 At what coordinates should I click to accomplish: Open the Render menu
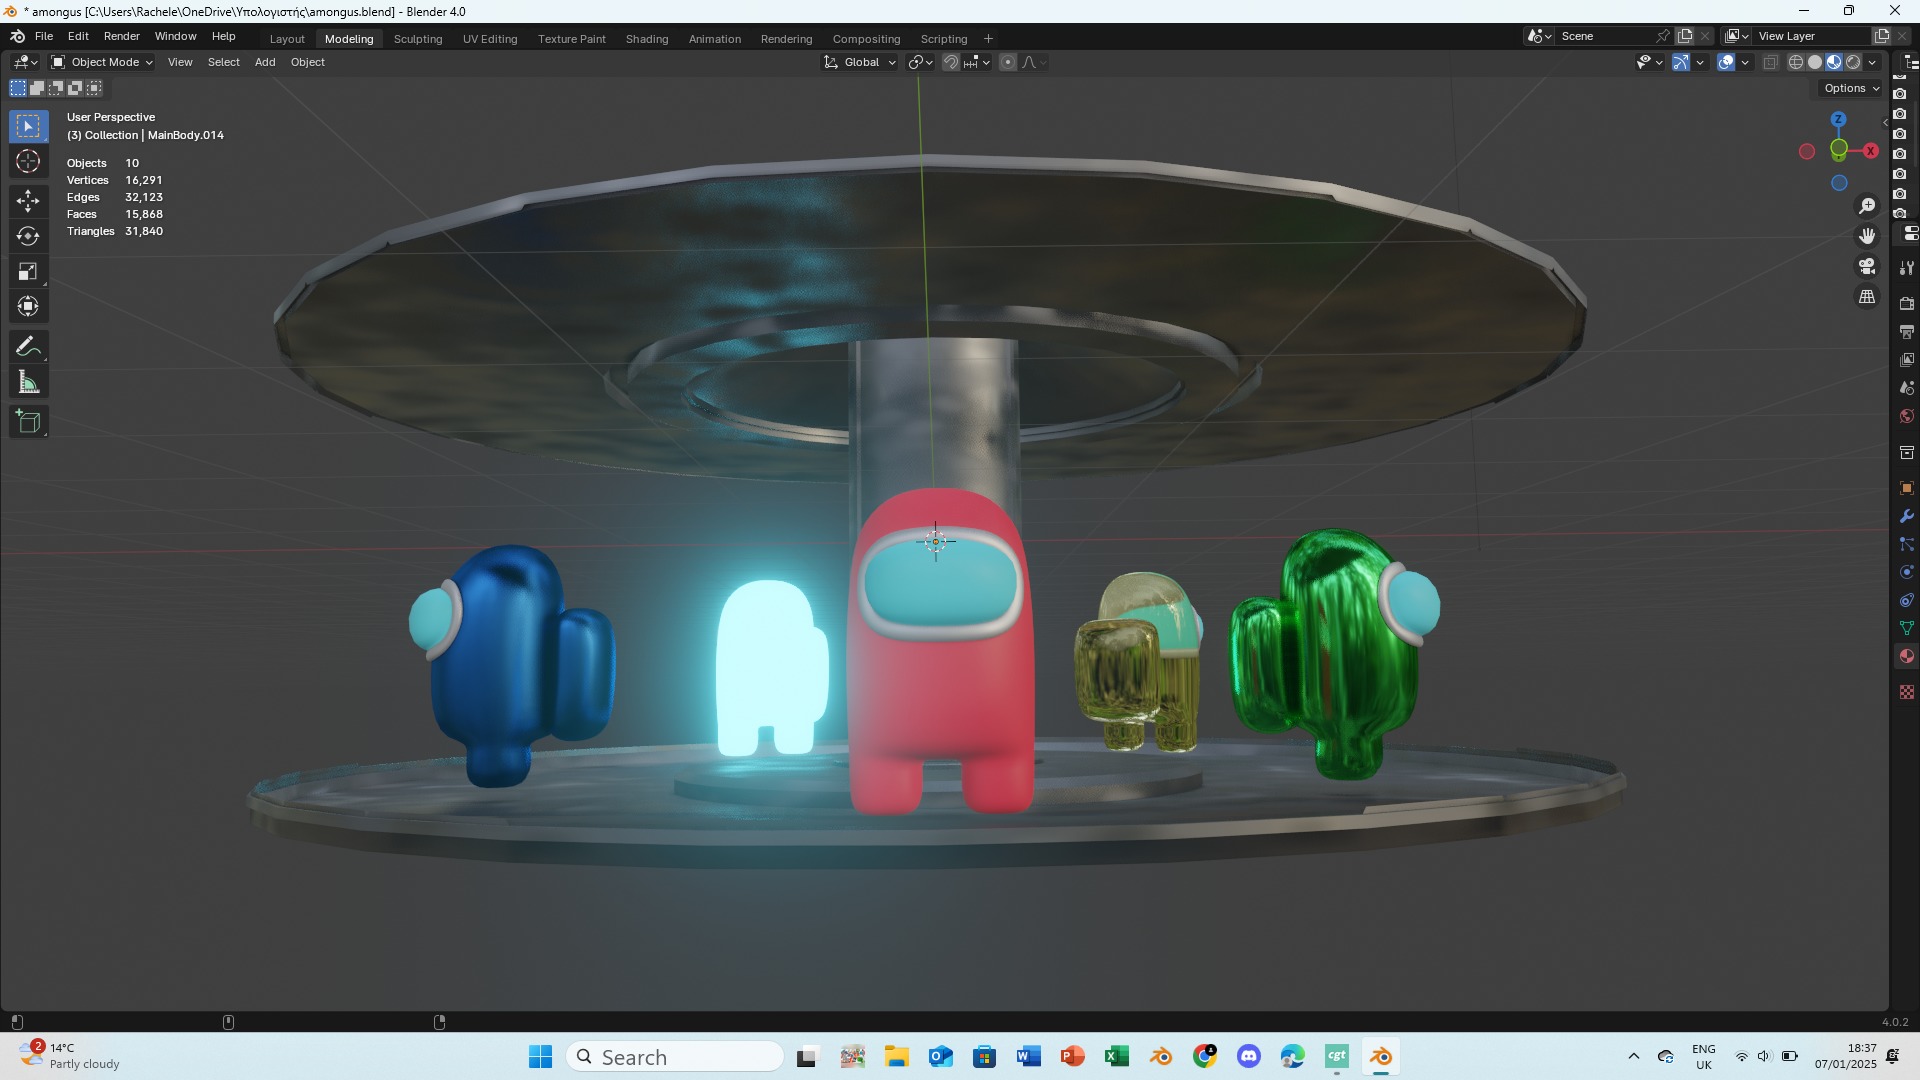pyautogui.click(x=121, y=36)
